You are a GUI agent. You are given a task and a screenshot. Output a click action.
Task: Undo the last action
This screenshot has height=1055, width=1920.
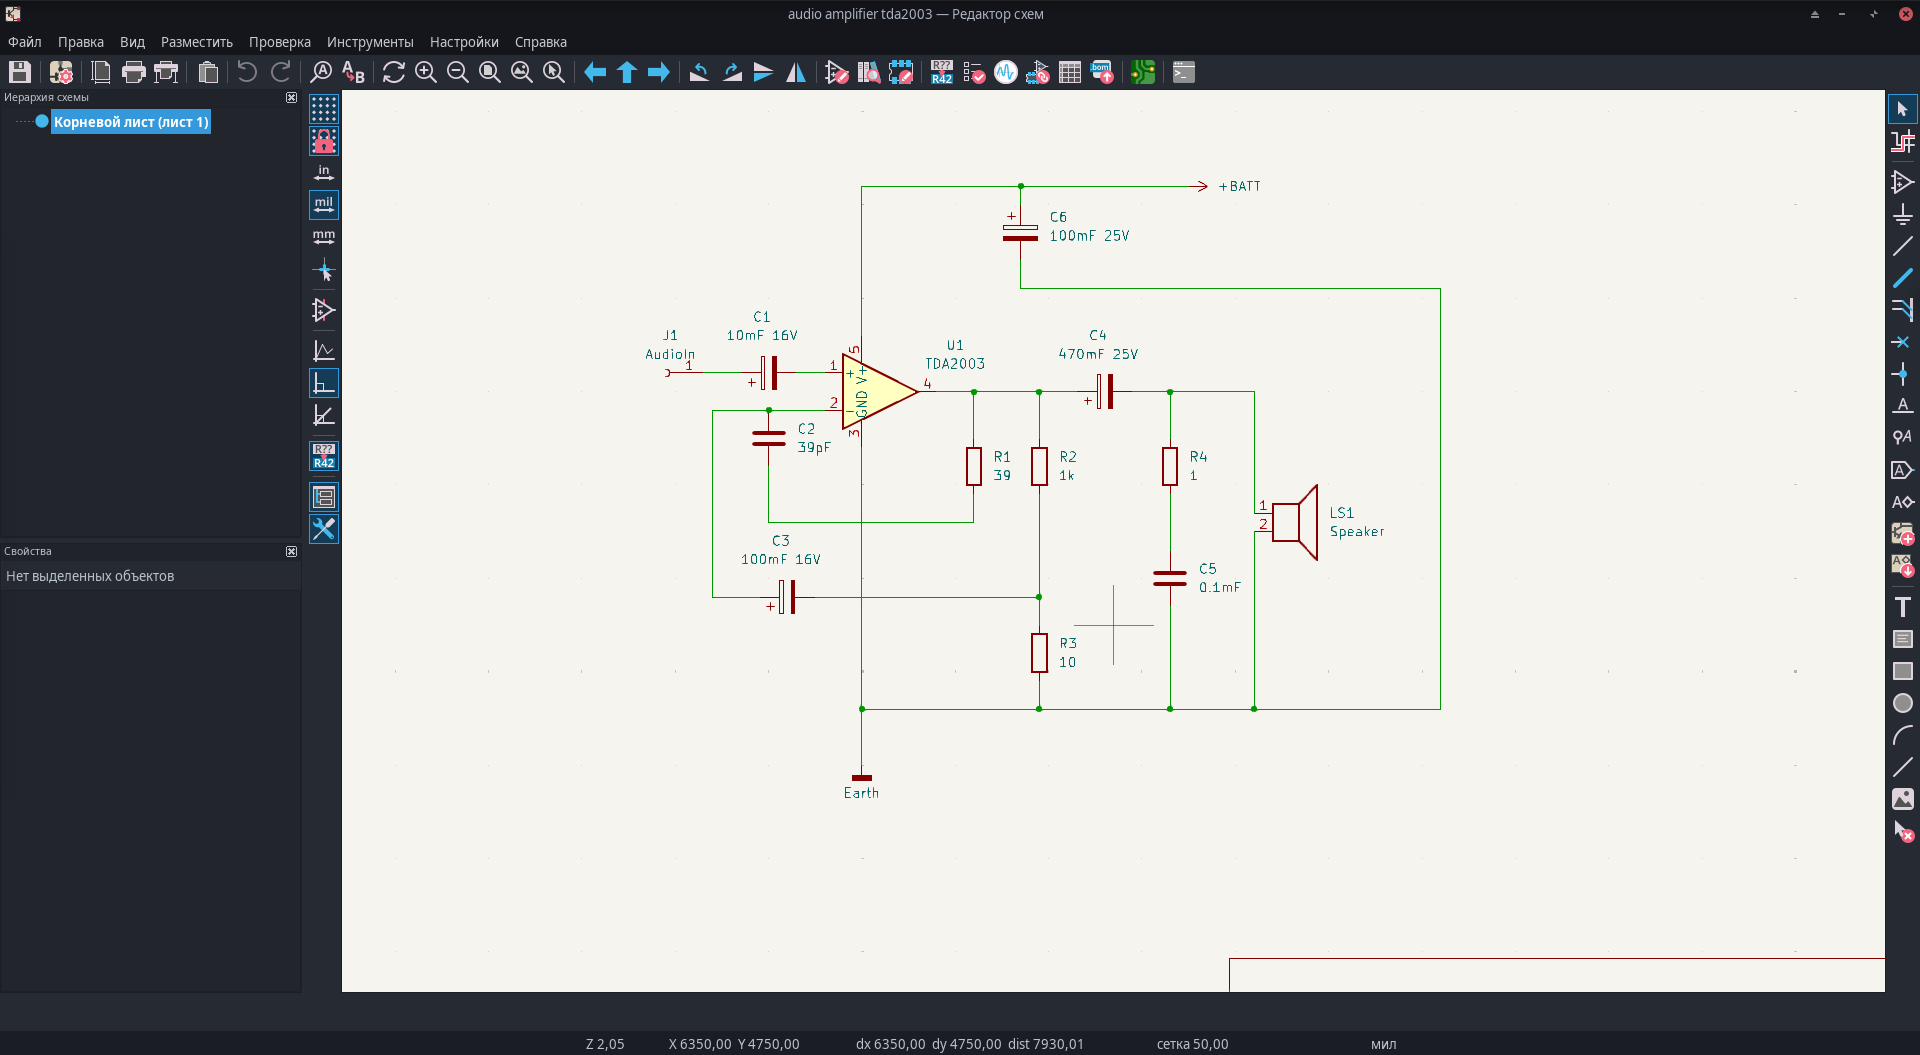(x=247, y=72)
